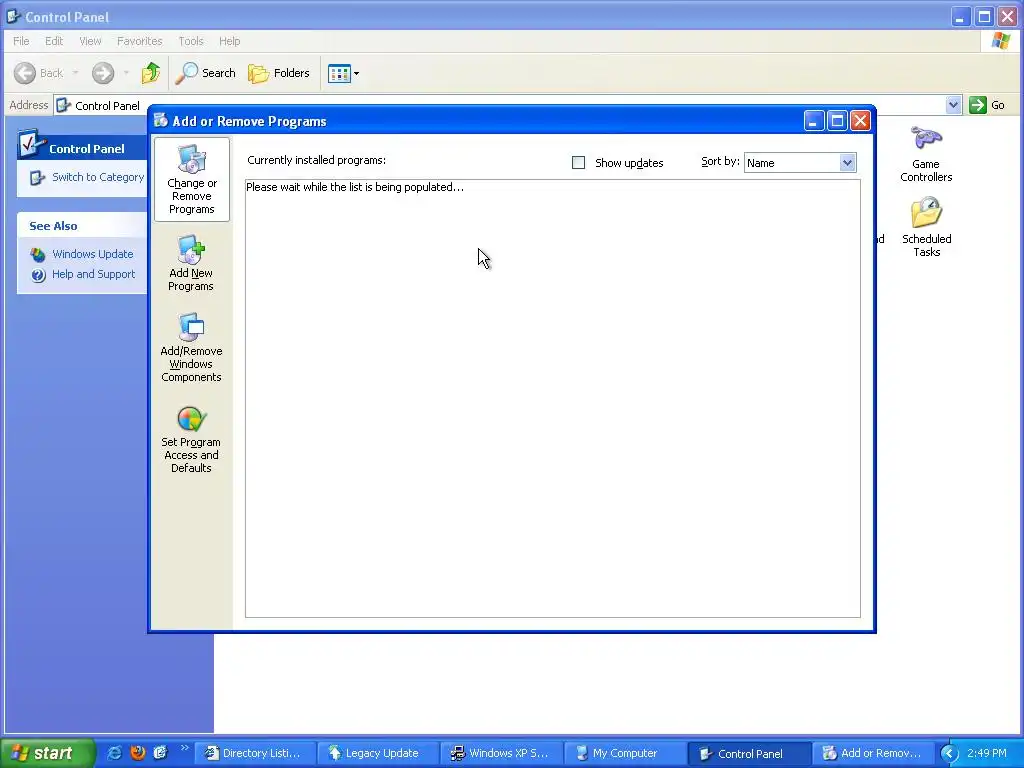
Task: Click the Go button beside address bar
Action: (987, 104)
